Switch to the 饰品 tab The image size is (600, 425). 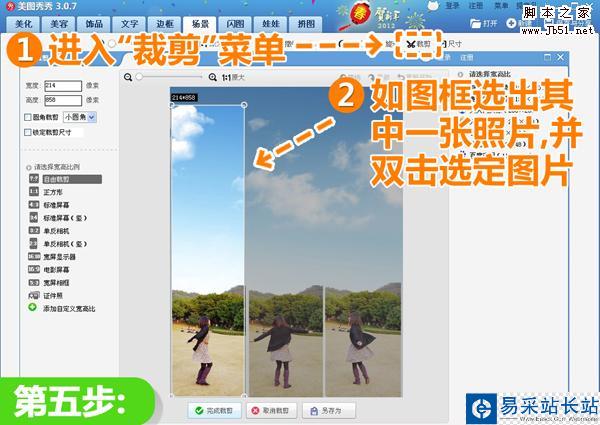point(94,24)
